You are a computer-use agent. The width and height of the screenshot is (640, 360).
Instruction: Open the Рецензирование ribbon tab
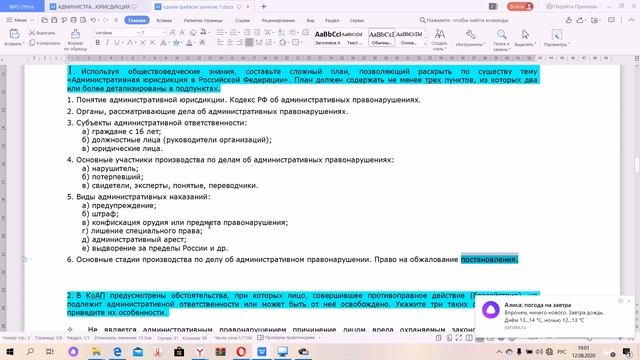[x=278, y=20]
